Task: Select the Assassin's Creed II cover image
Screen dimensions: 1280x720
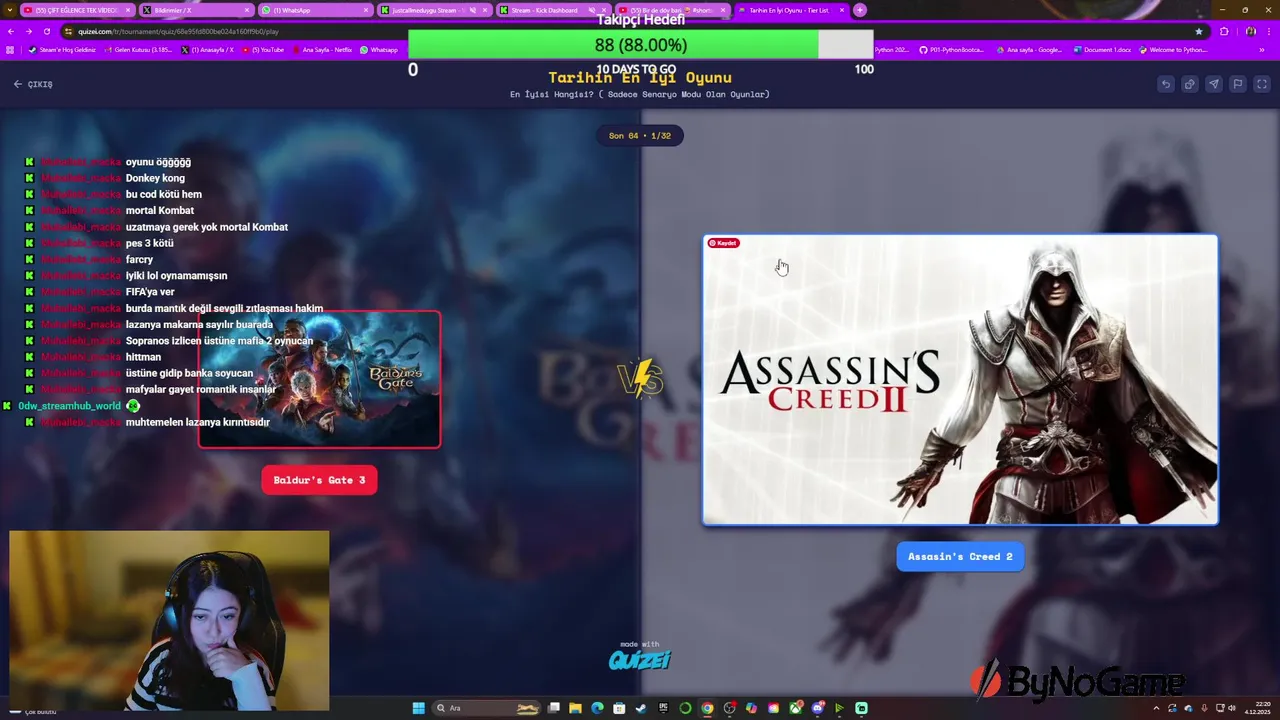Action: [x=960, y=380]
